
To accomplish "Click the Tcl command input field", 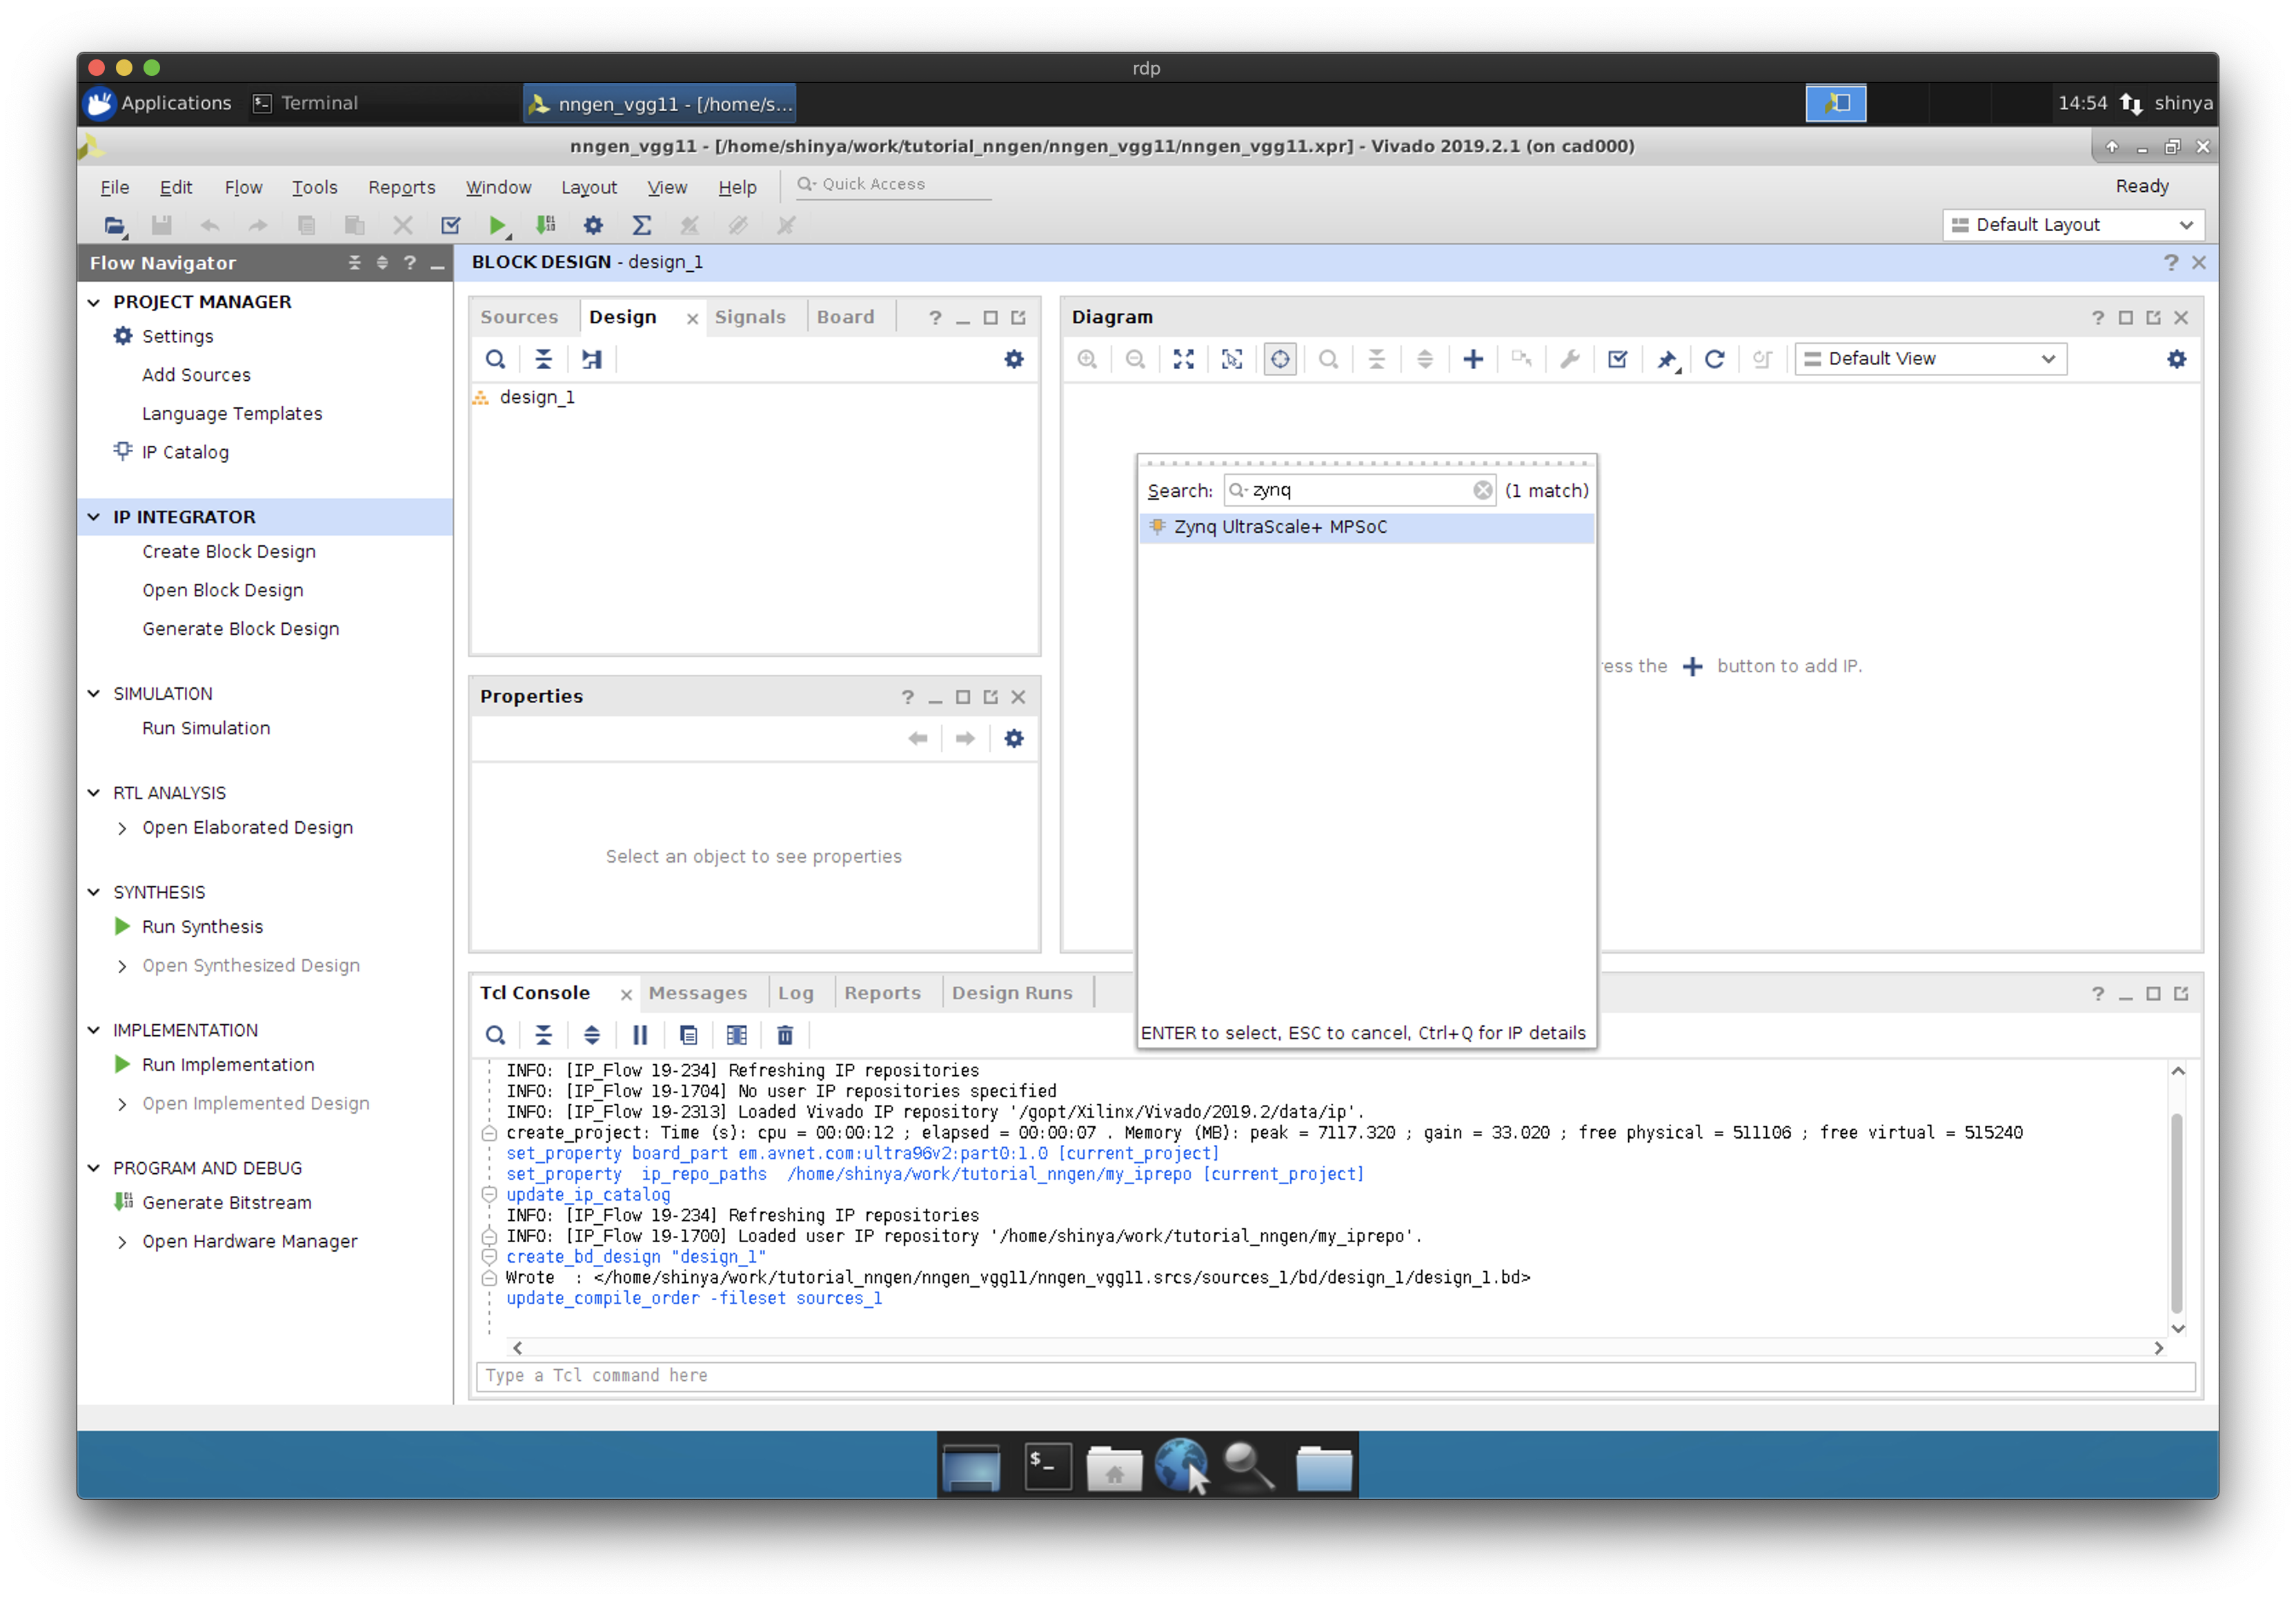I will point(1335,1376).
